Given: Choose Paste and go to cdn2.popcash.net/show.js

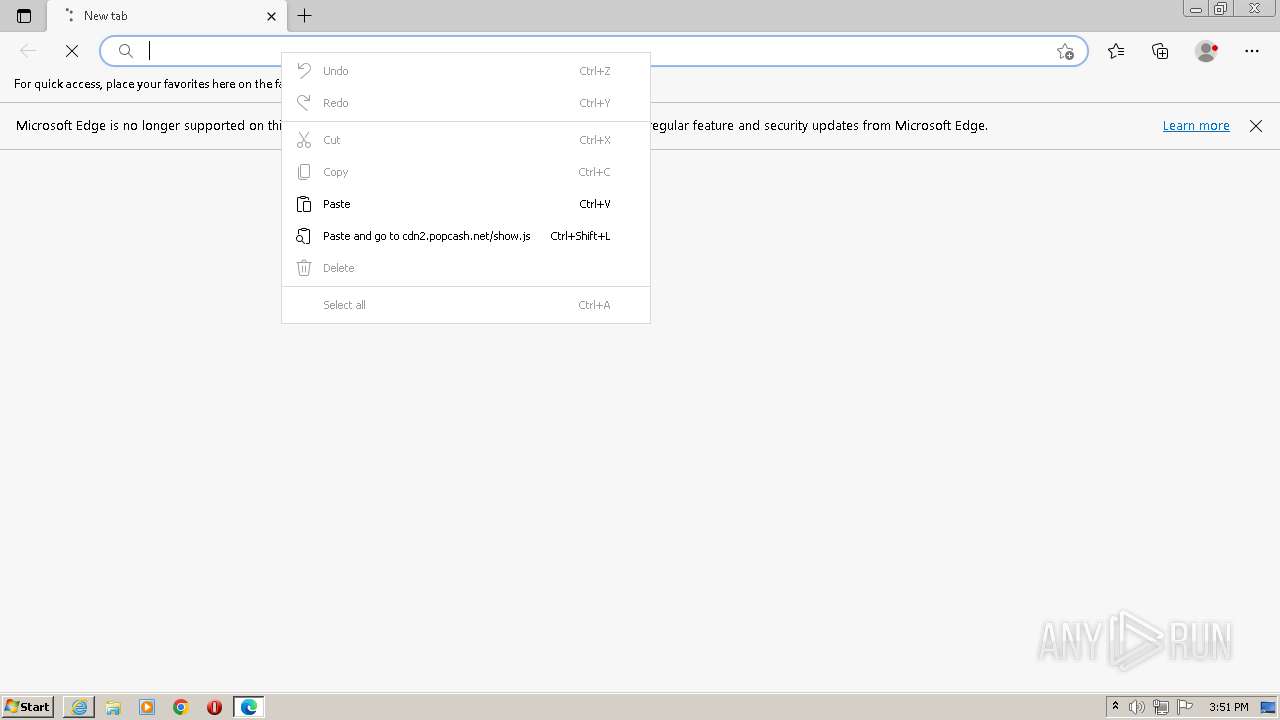Looking at the screenshot, I should (x=466, y=236).
